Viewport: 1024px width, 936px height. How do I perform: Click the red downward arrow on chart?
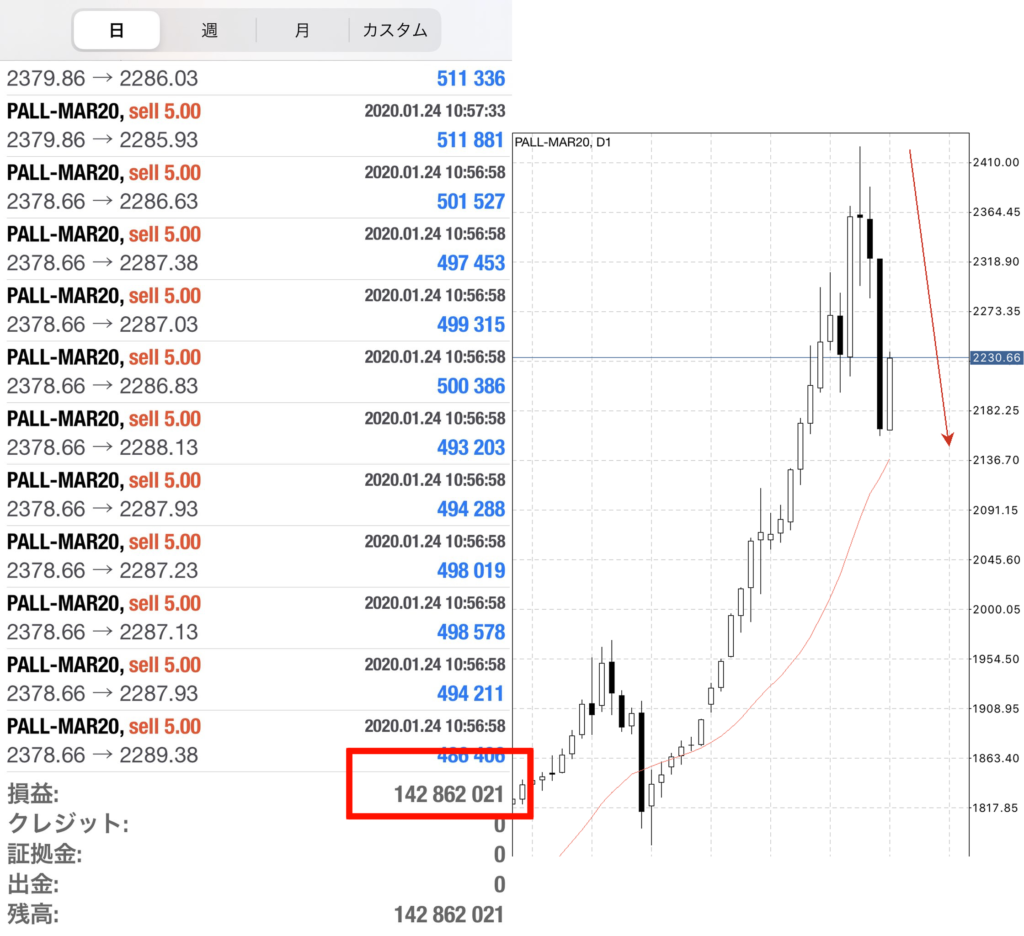(929, 298)
